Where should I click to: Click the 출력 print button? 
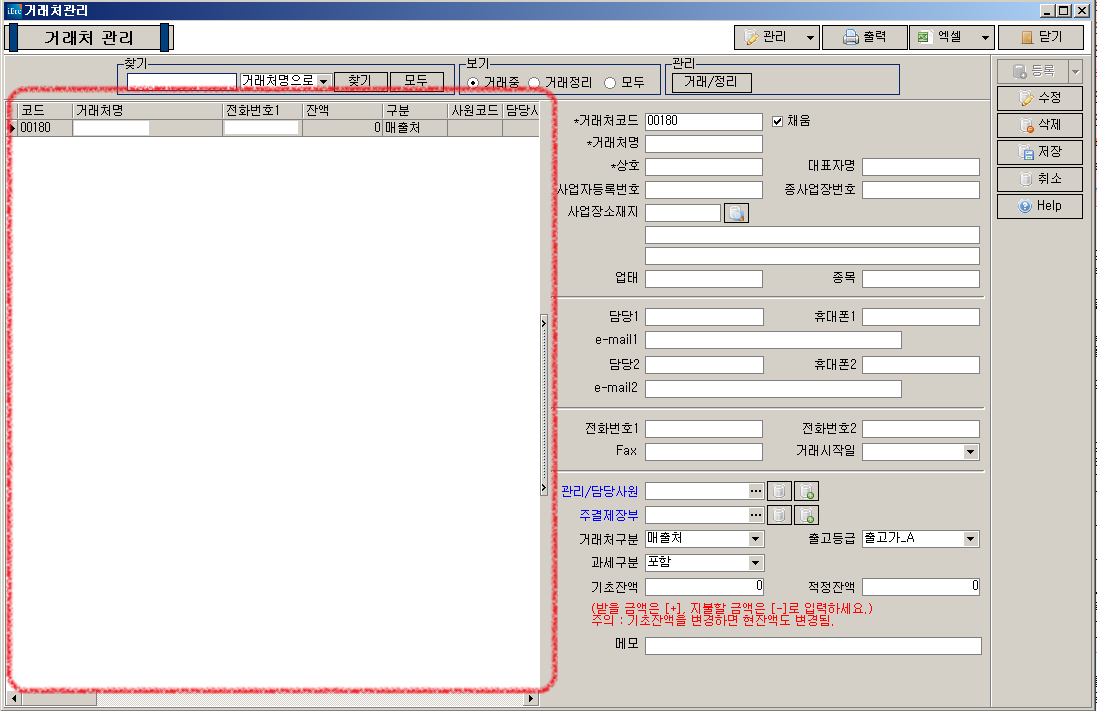tap(865, 37)
